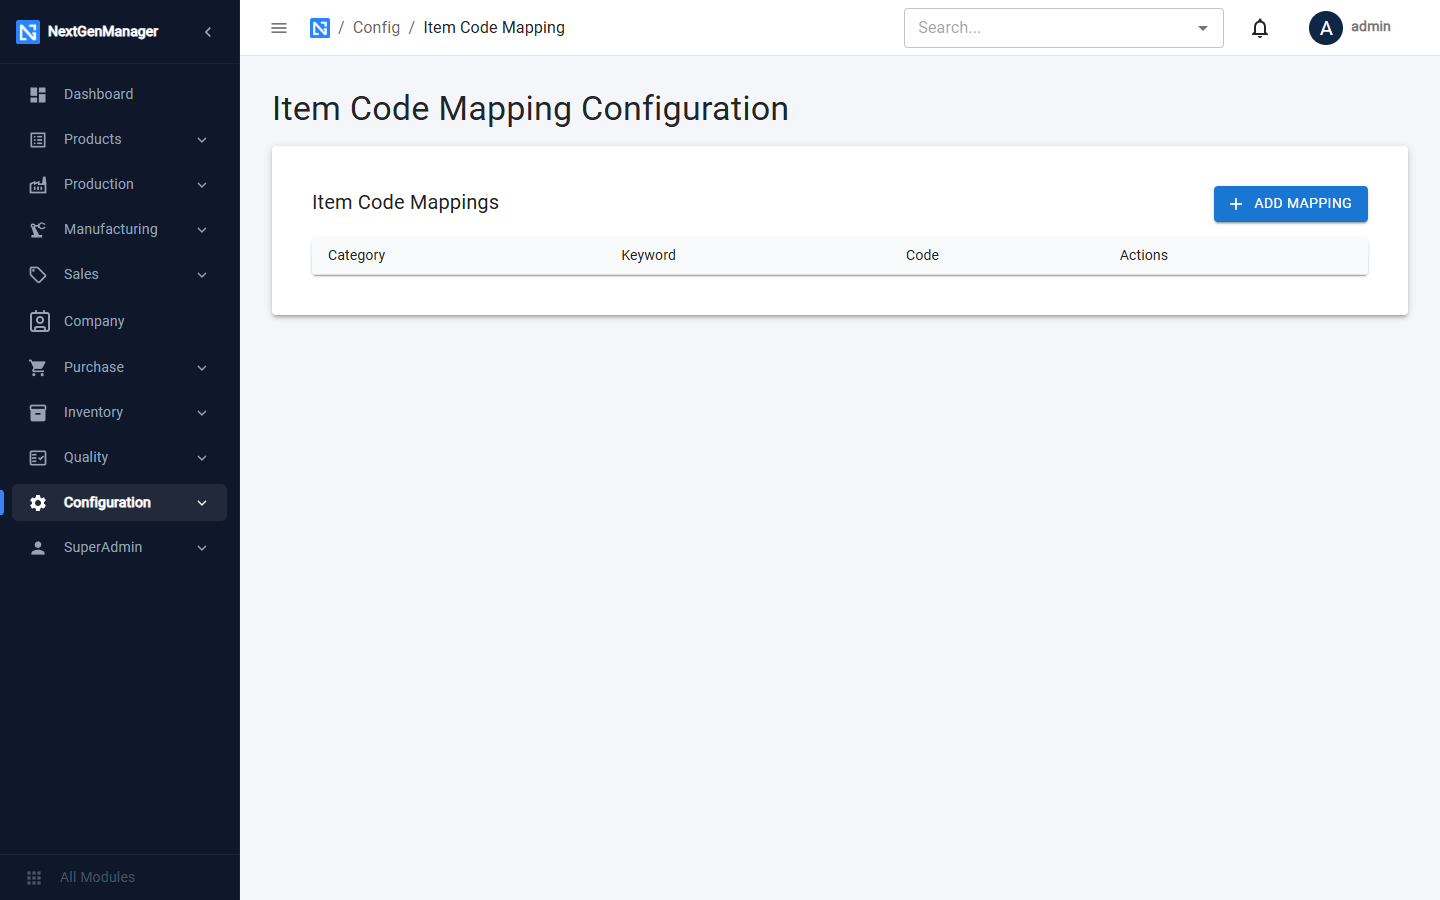Follow the Config breadcrumb link
1440x900 pixels.
[376, 28]
